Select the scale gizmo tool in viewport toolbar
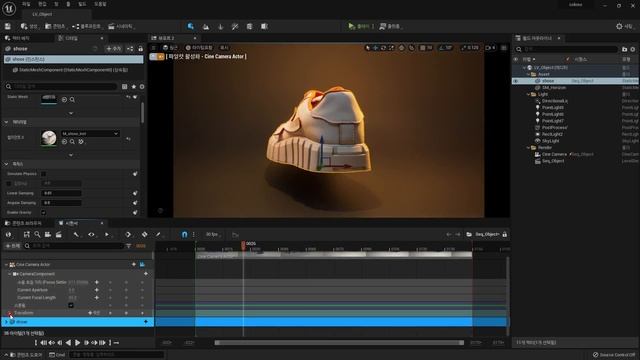 391,48
